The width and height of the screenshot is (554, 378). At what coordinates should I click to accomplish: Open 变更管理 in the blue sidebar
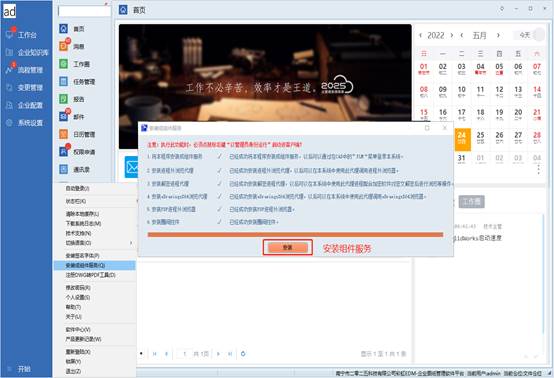click(x=24, y=88)
